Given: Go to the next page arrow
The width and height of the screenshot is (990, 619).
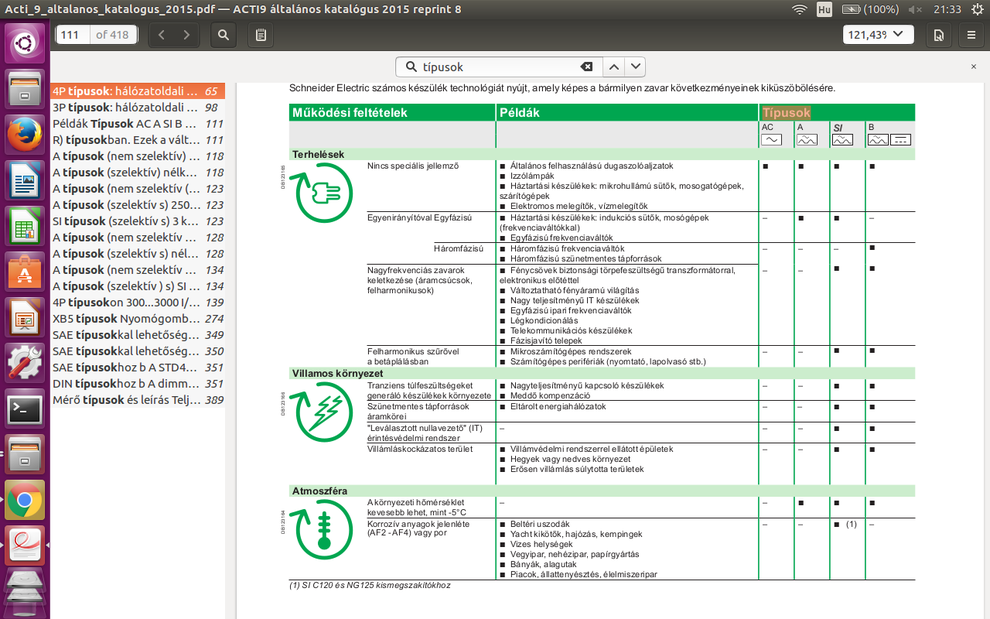Looking at the screenshot, I should pos(186,35).
